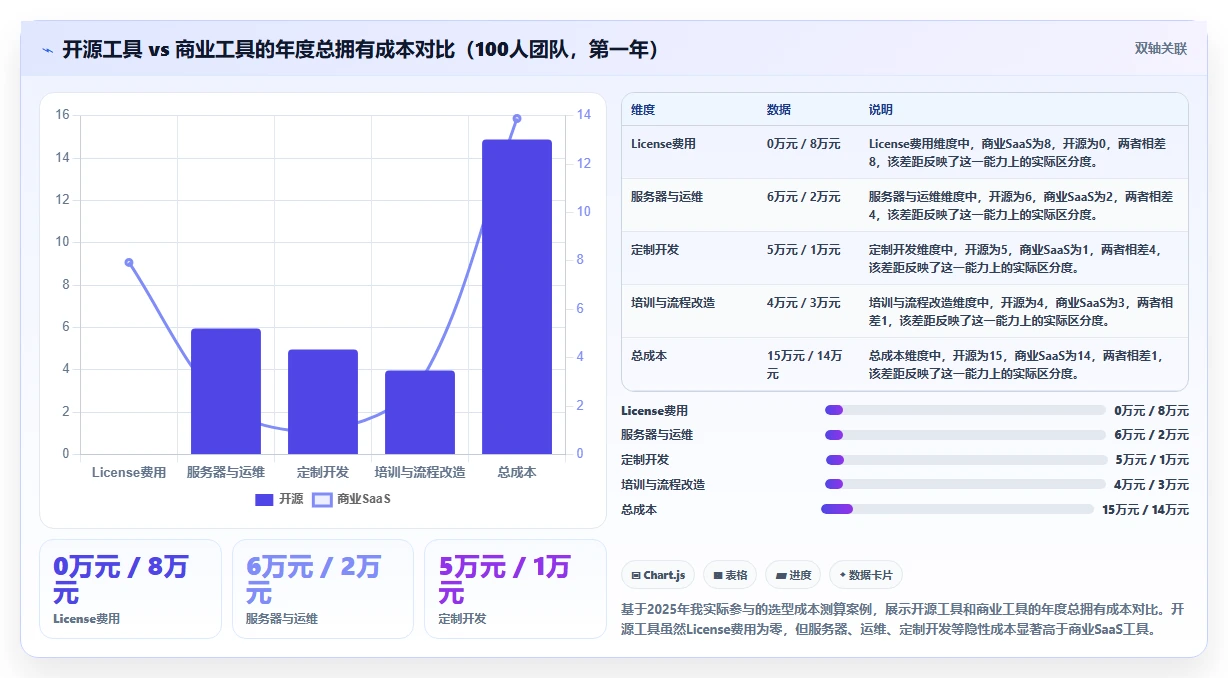Click table cell 15万元 / 14万元
1228x678 pixels.
[x=806, y=364]
